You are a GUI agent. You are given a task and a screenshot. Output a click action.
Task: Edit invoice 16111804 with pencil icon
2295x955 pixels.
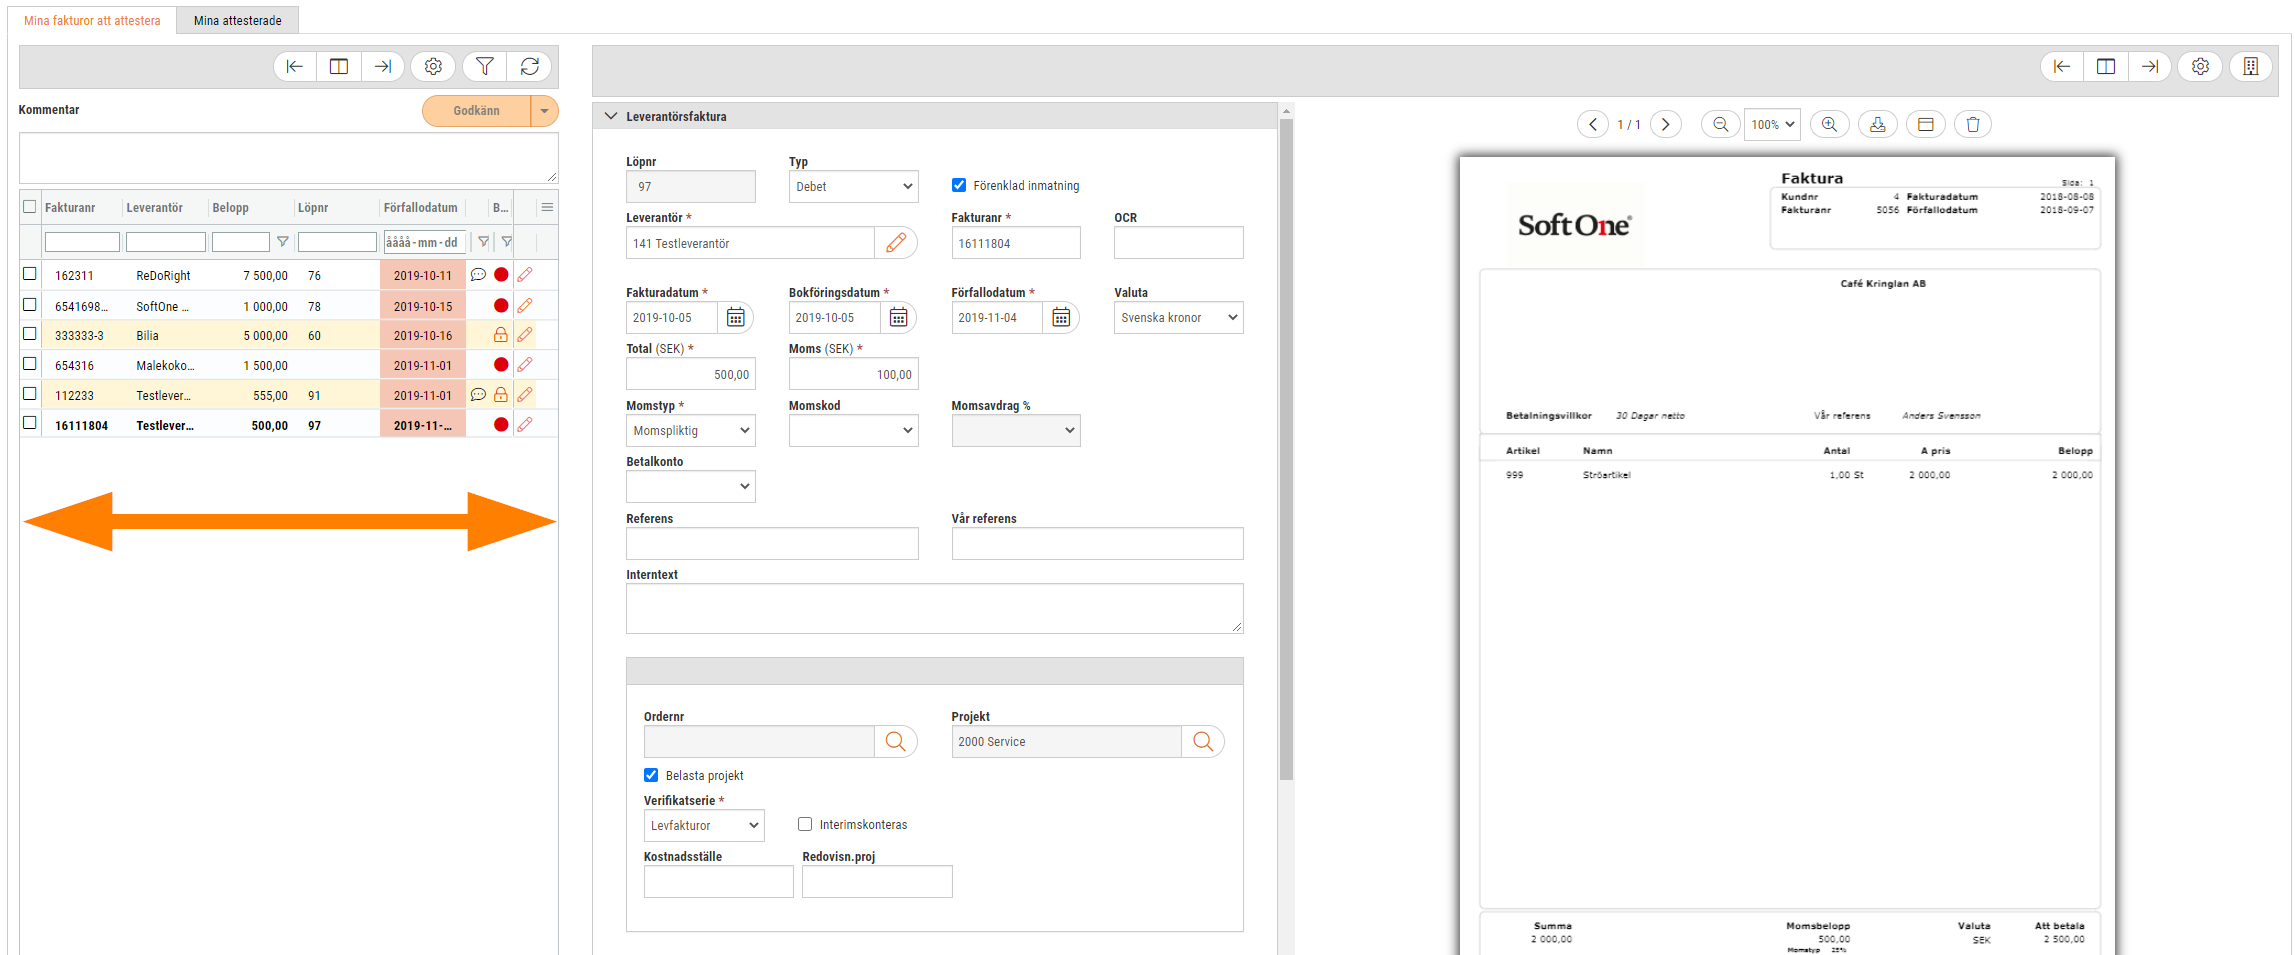[525, 425]
